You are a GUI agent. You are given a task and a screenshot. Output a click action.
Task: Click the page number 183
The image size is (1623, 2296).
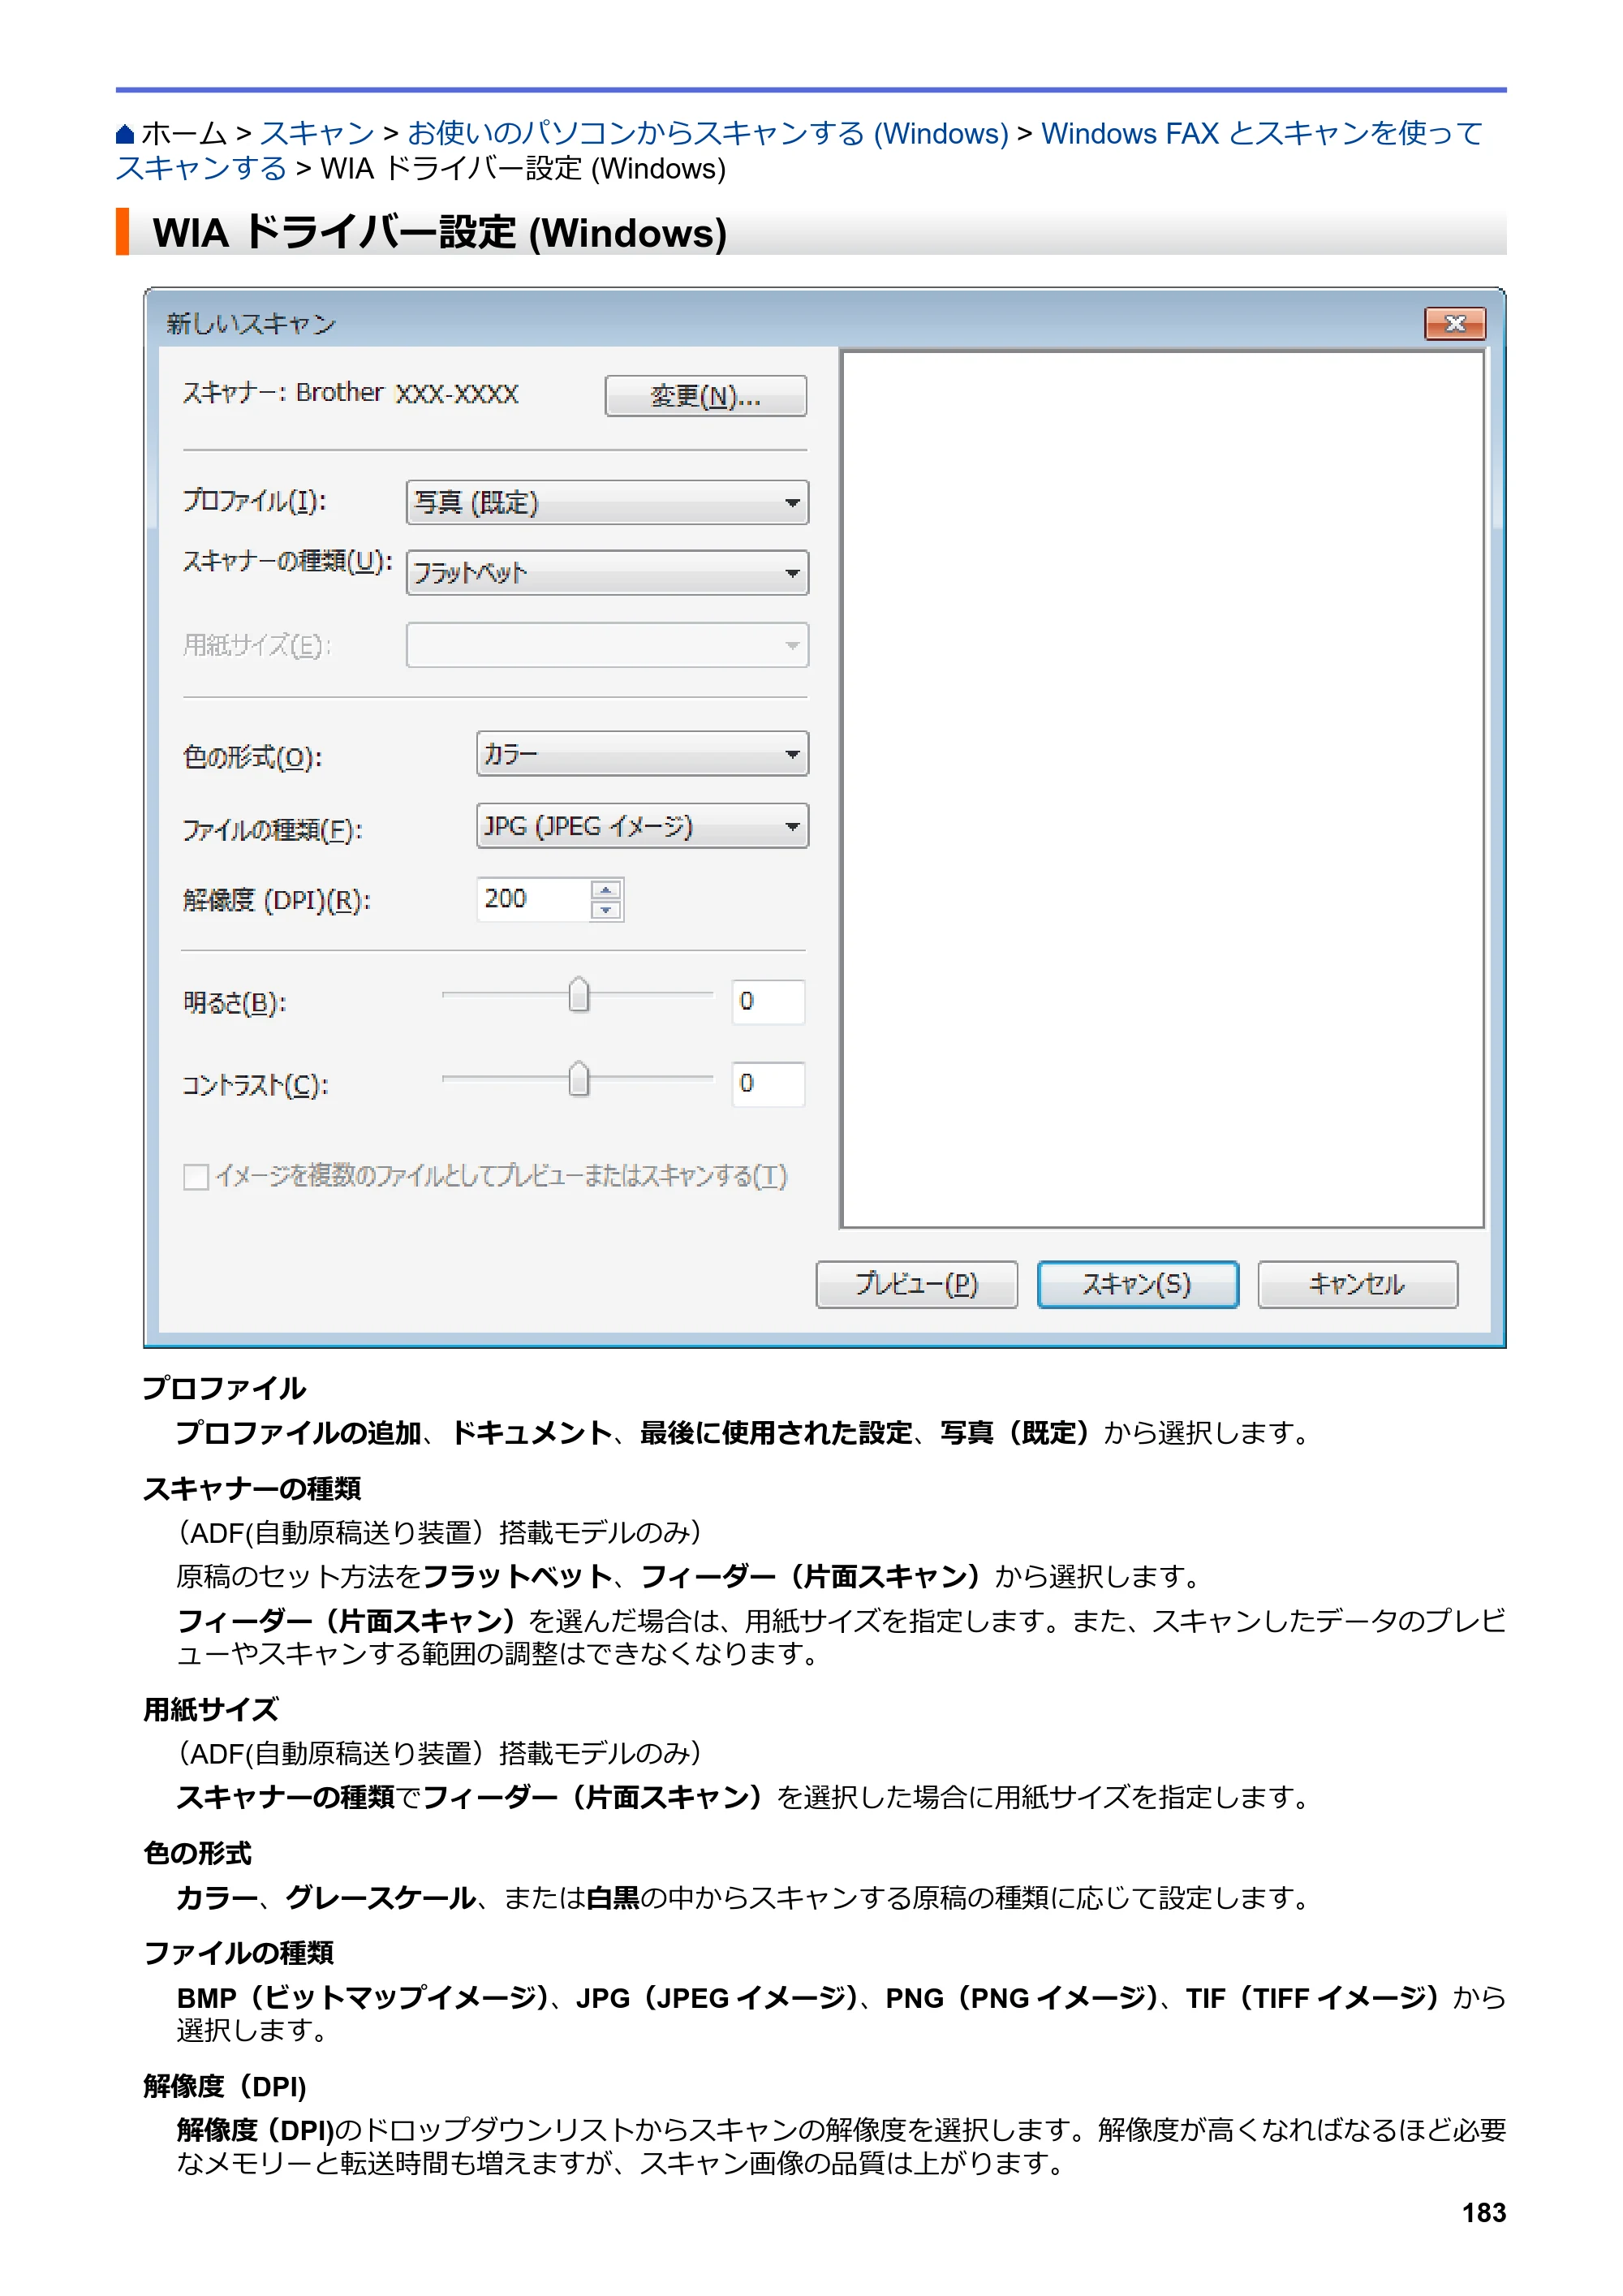(x=1484, y=2213)
